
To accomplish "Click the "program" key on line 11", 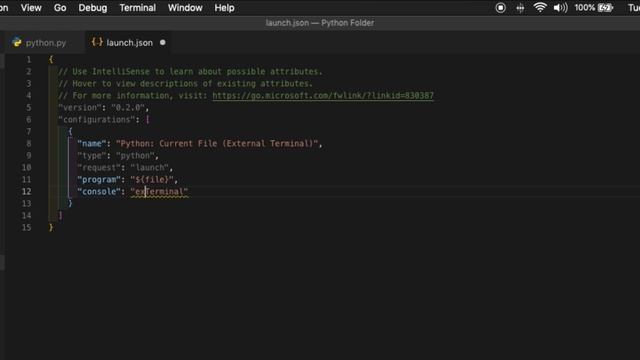I will point(99,180).
